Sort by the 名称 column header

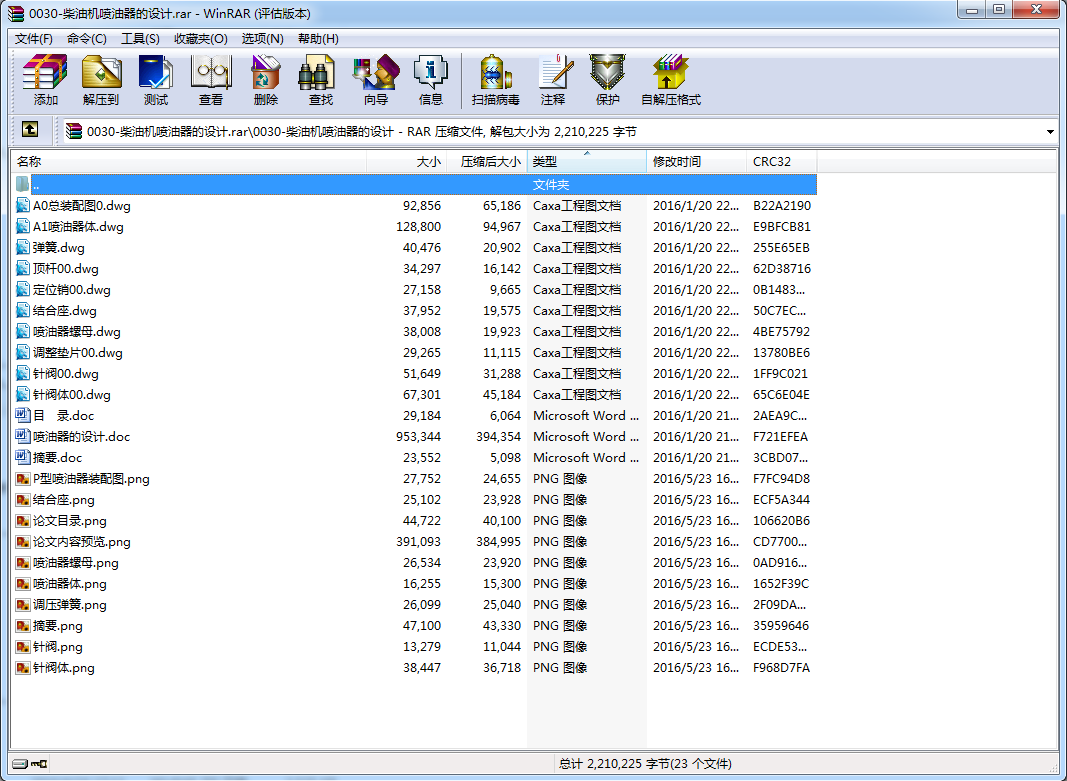point(189,161)
